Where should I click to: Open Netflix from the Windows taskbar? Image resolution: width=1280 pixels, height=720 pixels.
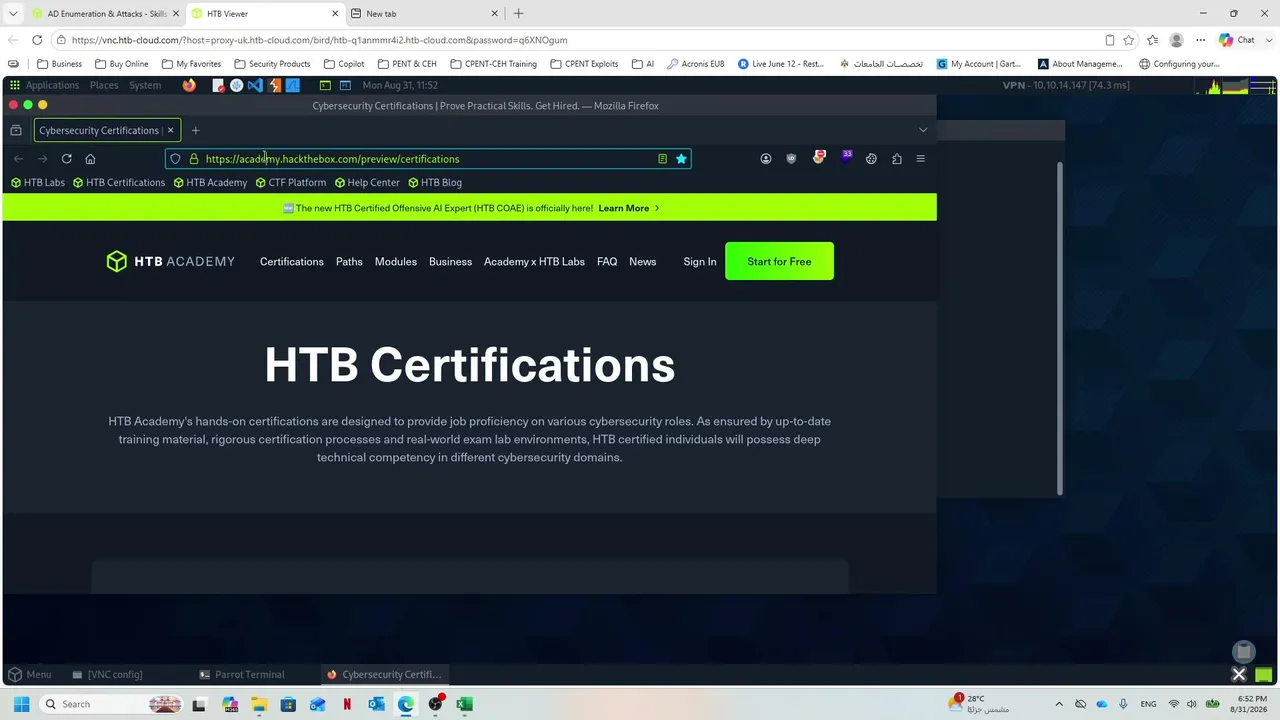tap(347, 704)
